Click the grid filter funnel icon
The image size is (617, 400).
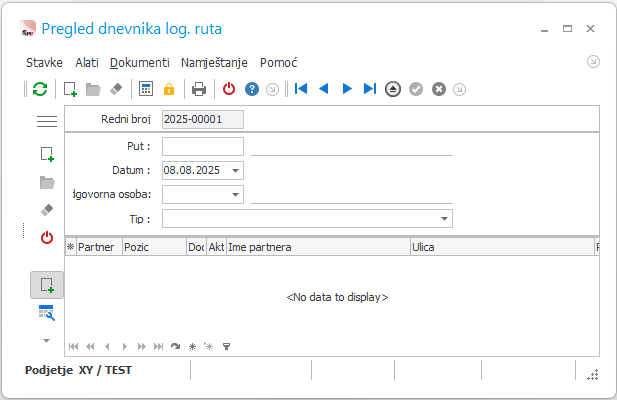(x=226, y=347)
